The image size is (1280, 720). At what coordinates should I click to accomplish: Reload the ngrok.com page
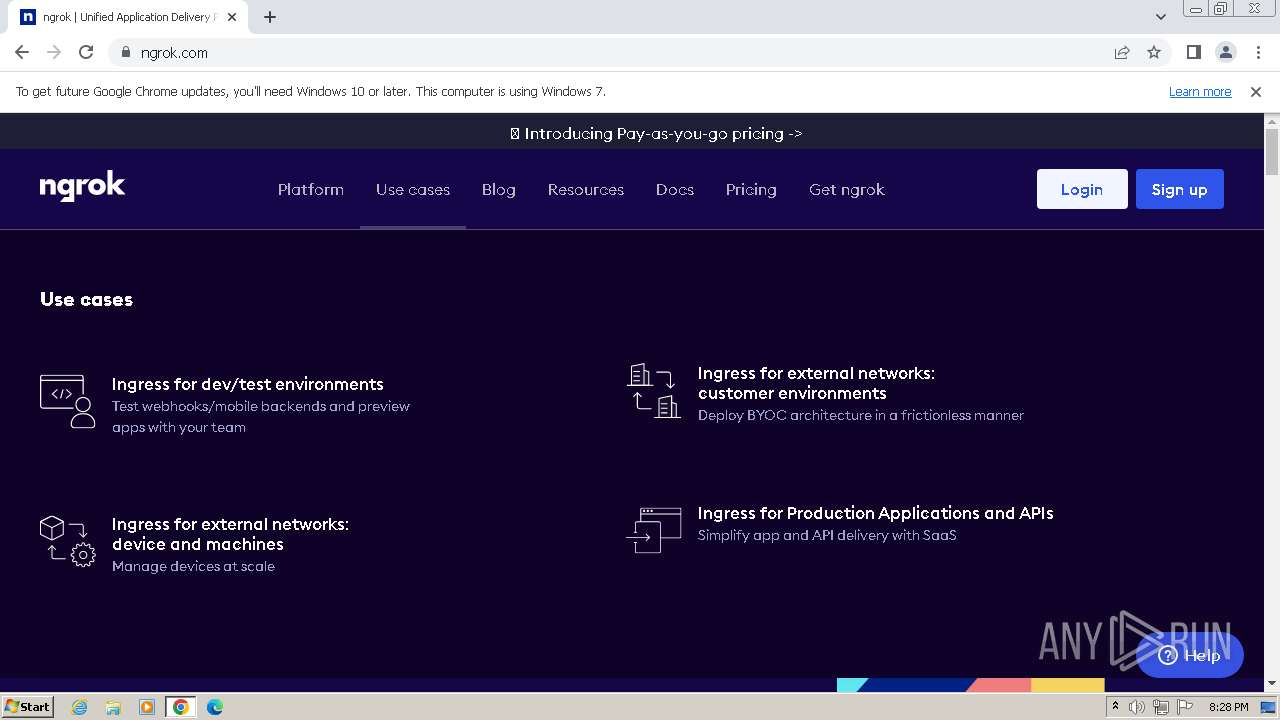tap(86, 52)
